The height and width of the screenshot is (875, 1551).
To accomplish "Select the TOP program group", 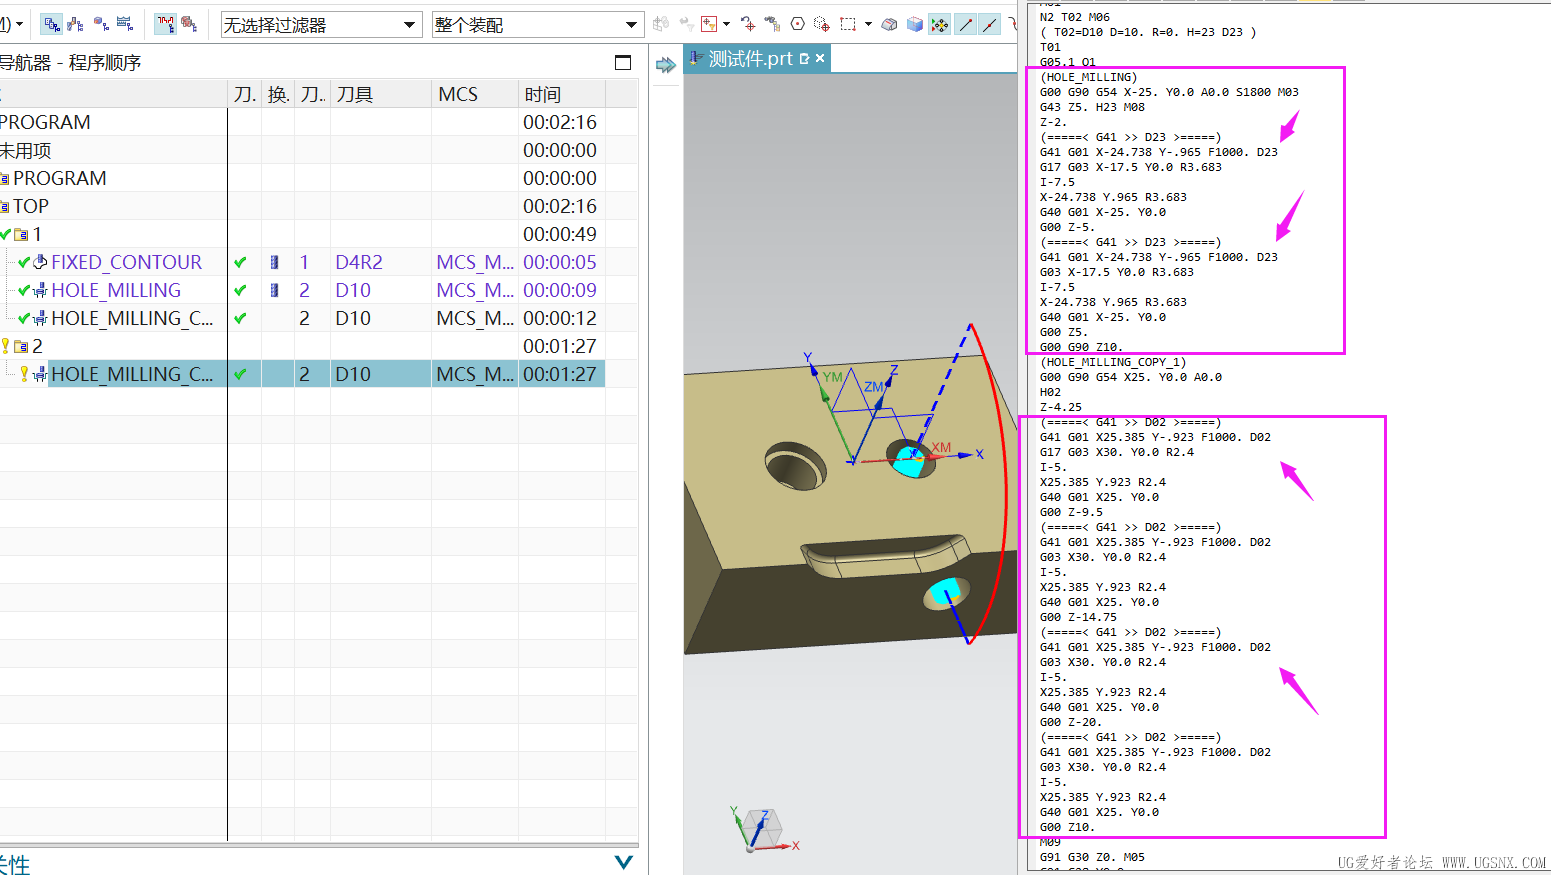I will pyautogui.click(x=30, y=206).
